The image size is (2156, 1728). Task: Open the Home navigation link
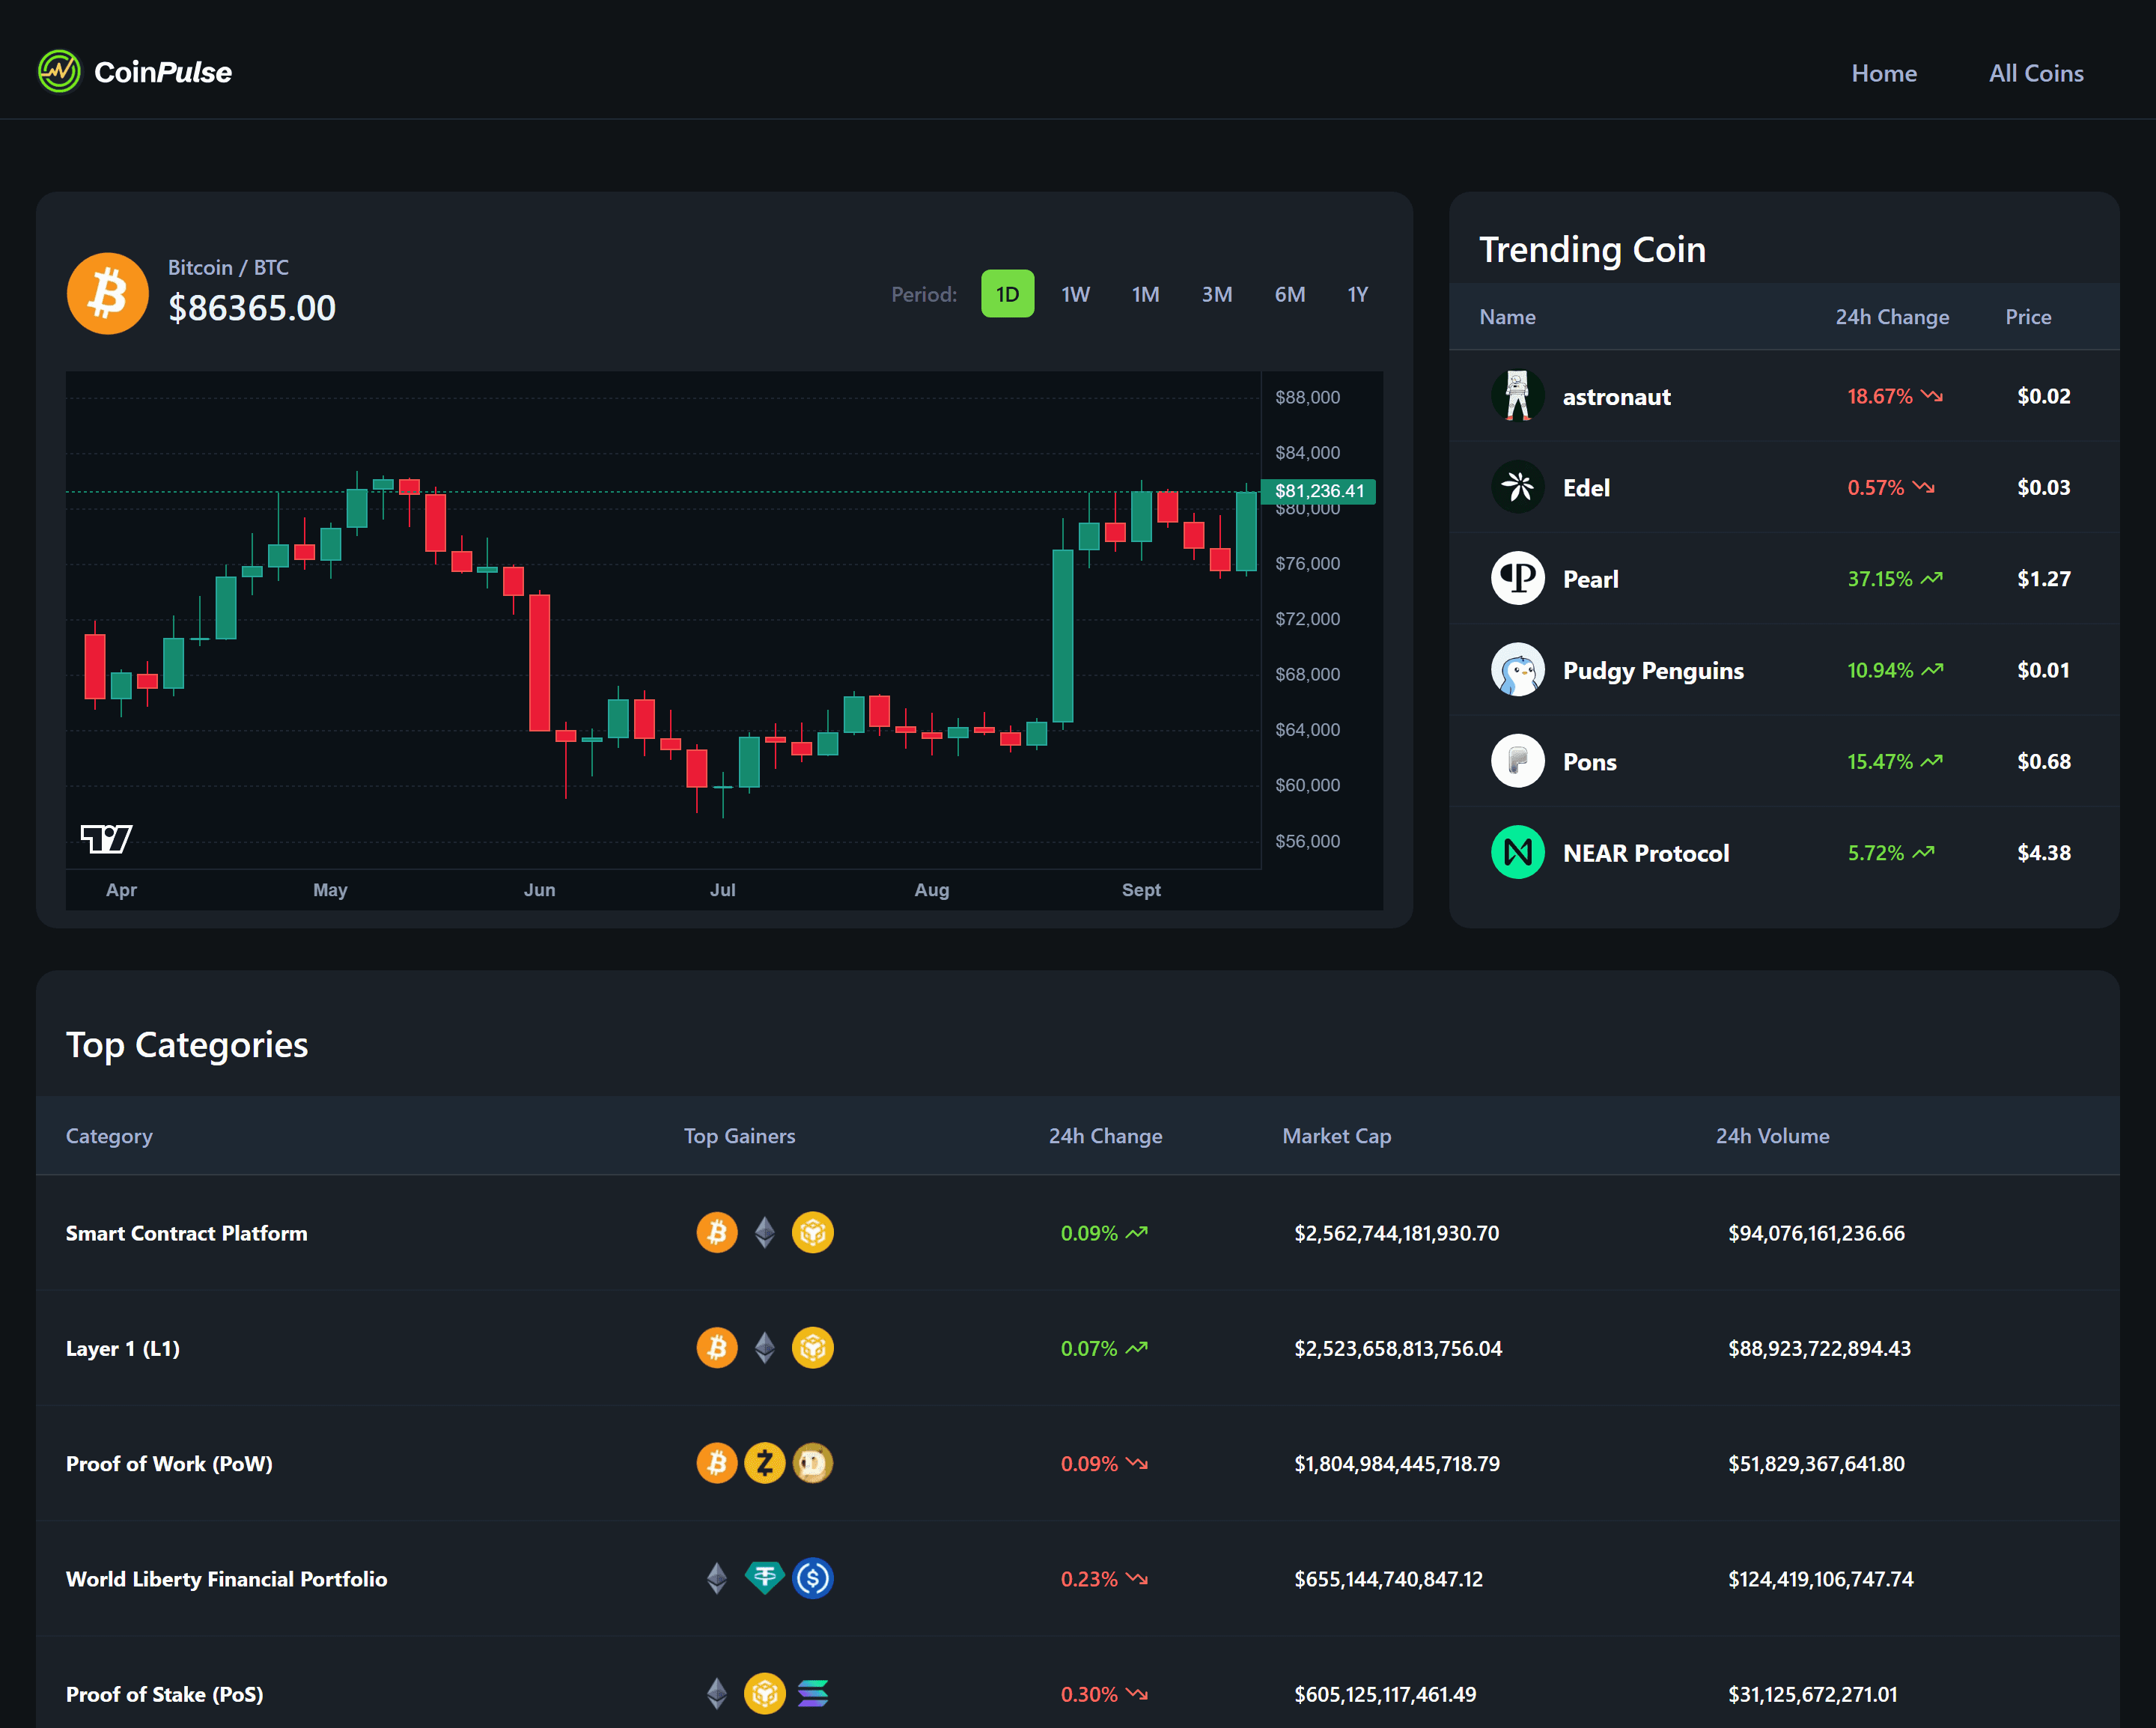click(1884, 73)
